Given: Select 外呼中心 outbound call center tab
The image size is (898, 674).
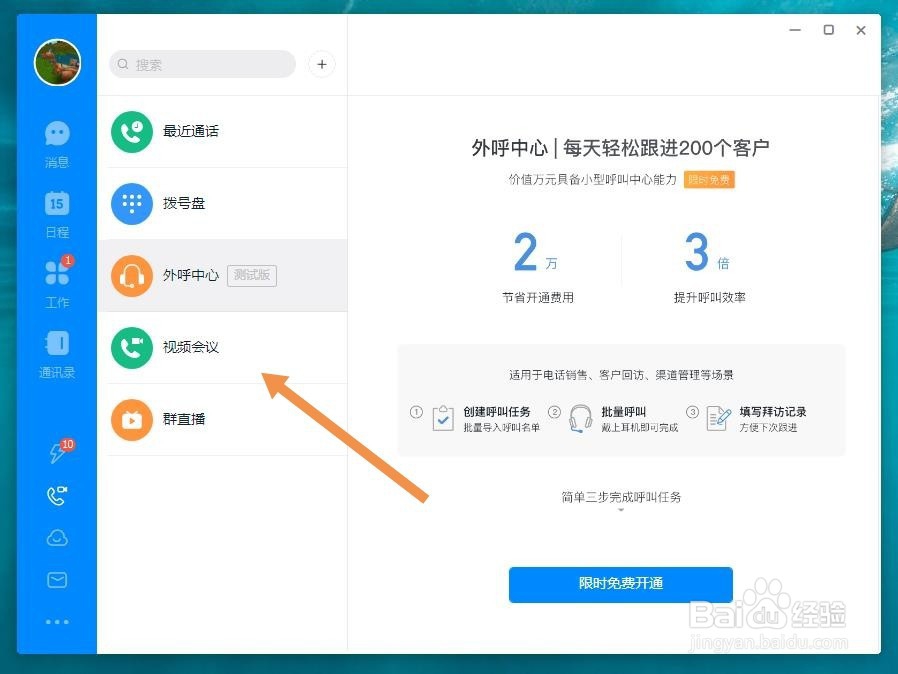Looking at the screenshot, I should pos(190,275).
